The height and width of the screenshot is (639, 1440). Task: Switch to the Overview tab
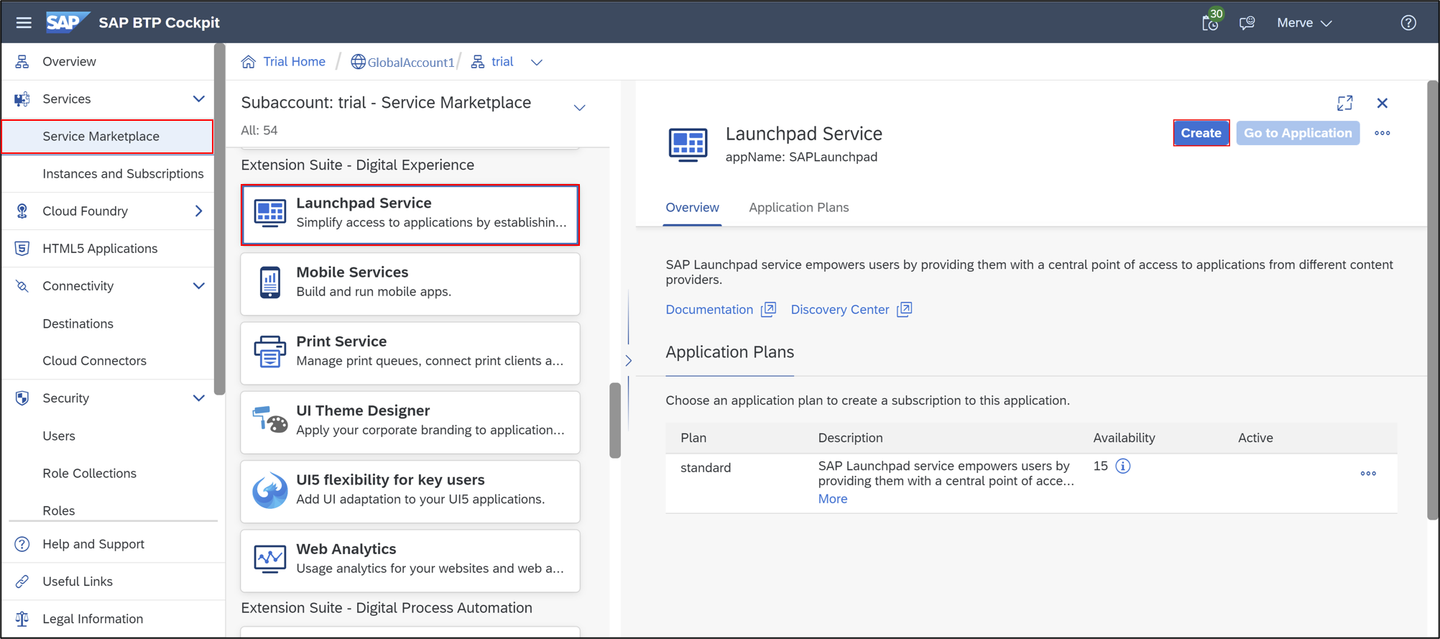point(692,207)
